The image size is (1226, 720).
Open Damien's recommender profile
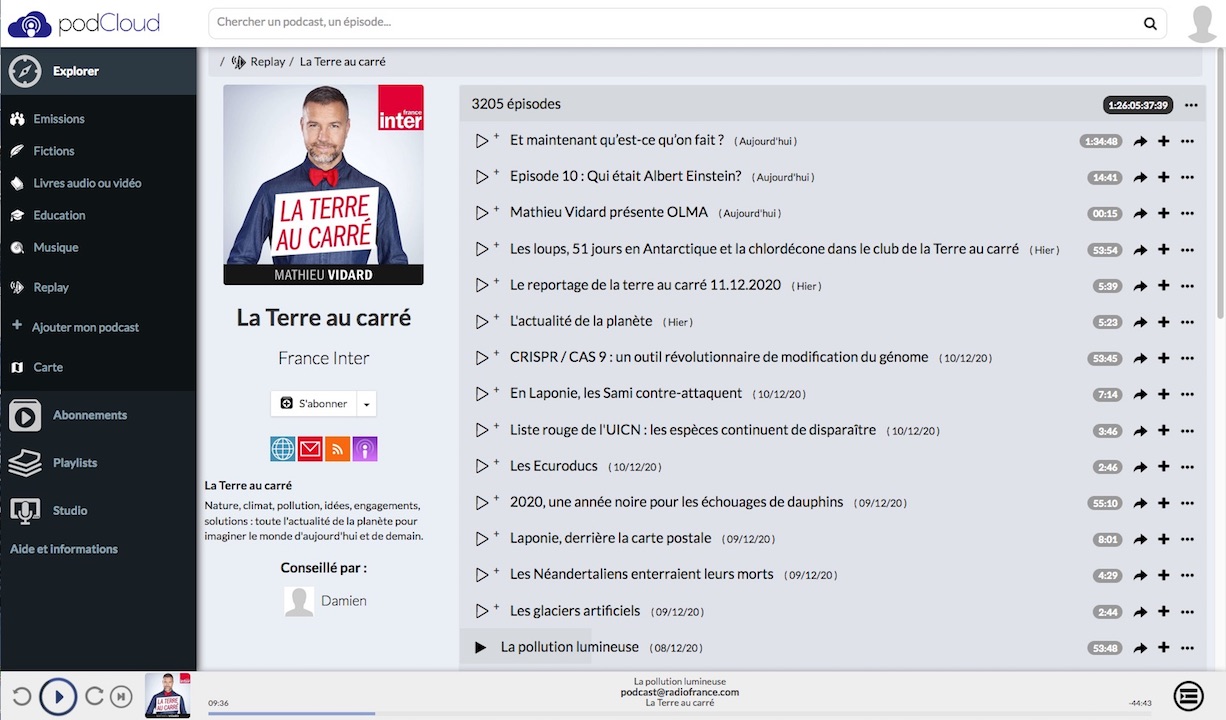pos(325,601)
